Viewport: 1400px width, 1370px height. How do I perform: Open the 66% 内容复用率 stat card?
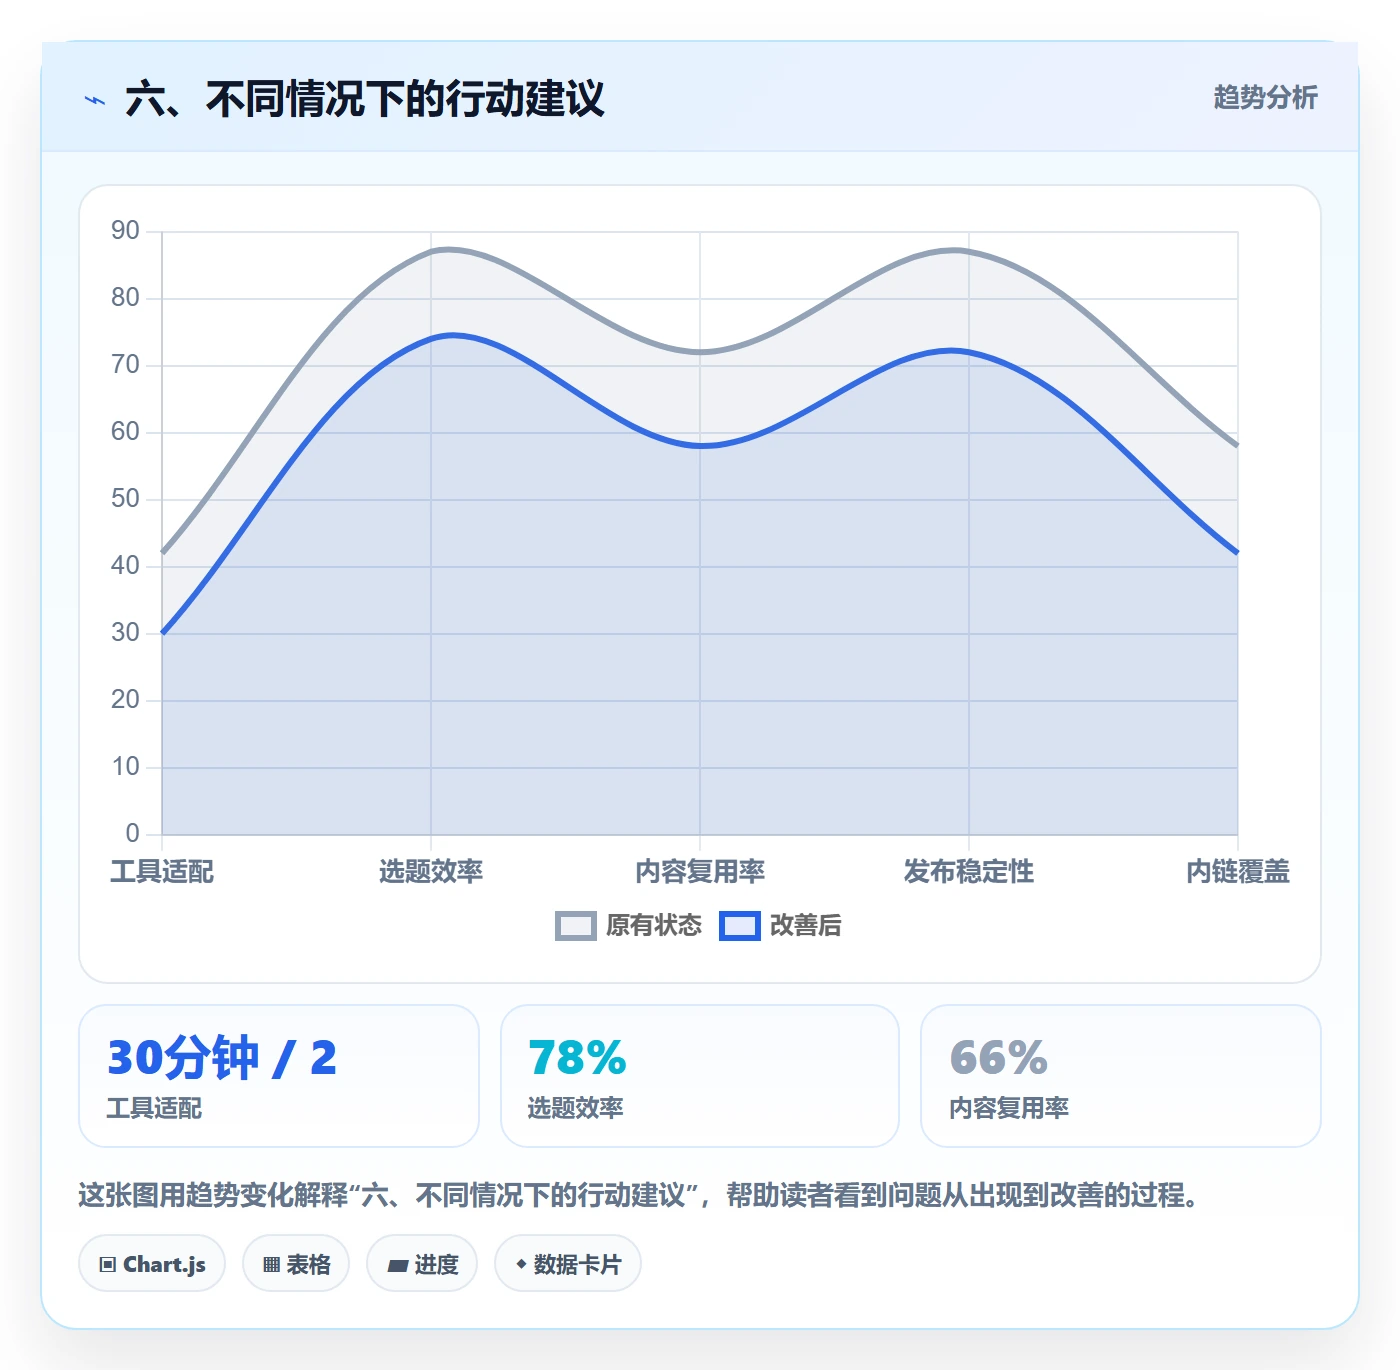(x=1121, y=1076)
